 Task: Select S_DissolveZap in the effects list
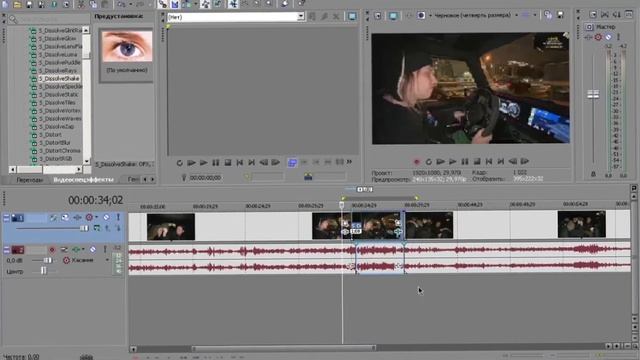pyautogui.click(x=56, y=127)
